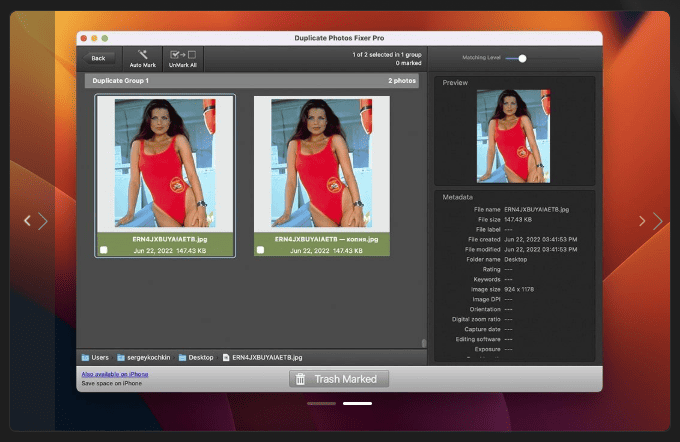Viewport: 680px width, 442px height.
Task: Click the Desktop folder in path bar
Action: [x=196, y=357]
